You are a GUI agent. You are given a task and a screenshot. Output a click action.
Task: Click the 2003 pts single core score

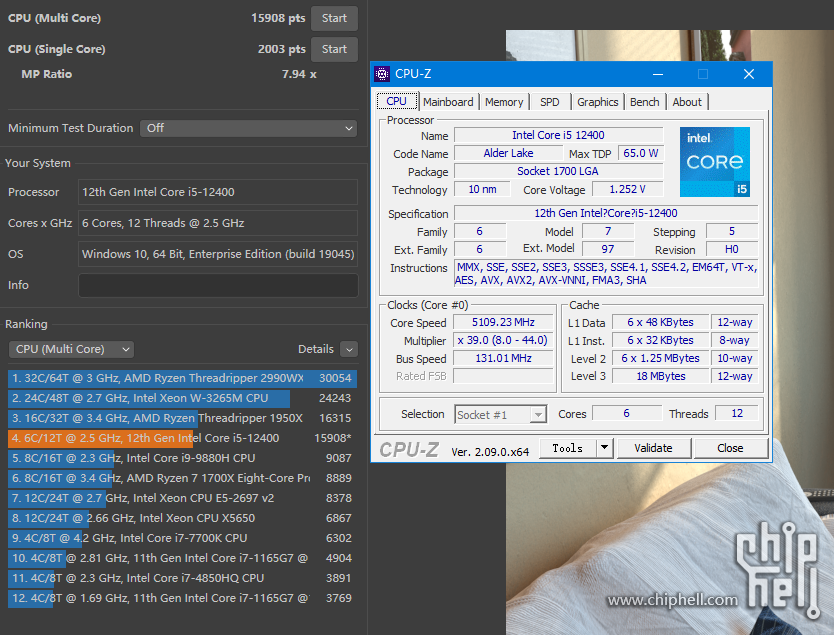pyautogui.click(x=282, y=49)
